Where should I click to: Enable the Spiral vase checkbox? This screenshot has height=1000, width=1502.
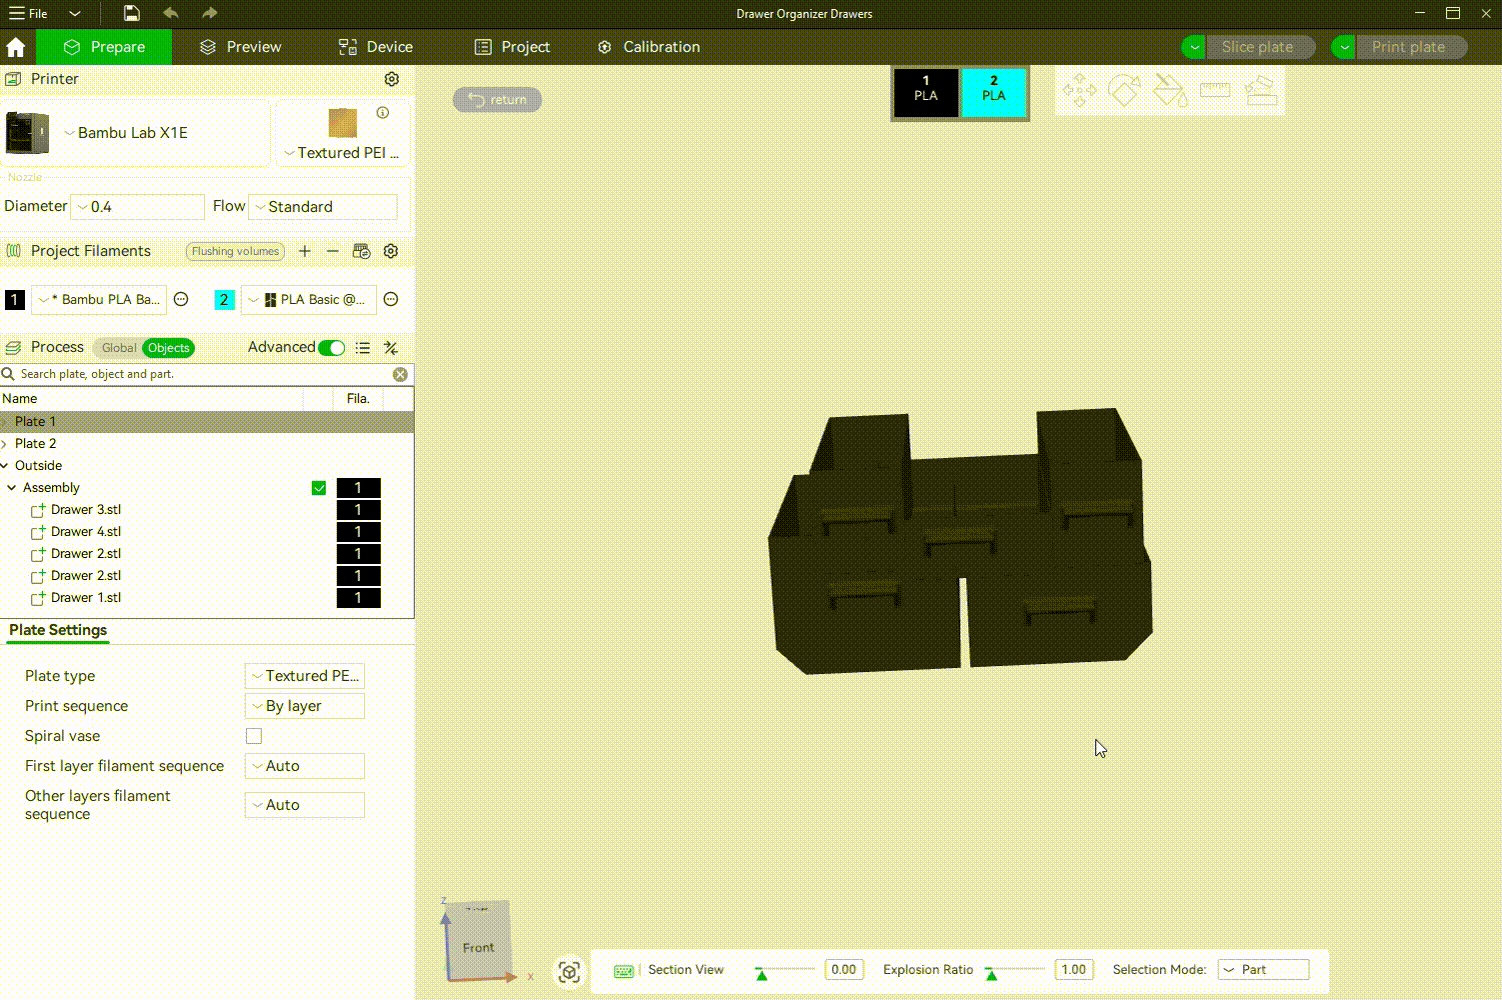point(254,736)
